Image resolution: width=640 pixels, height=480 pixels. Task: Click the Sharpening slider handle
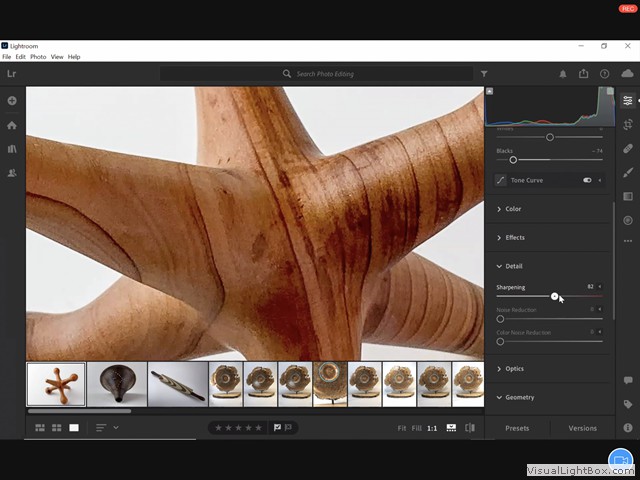[555, 296]
